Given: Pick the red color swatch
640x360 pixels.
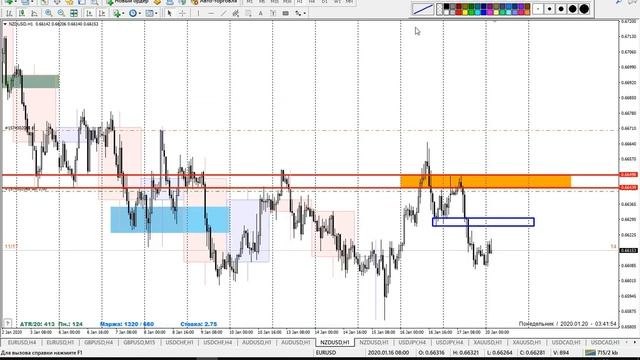Looking at the screenshot, I should click(x=459, y=12).
